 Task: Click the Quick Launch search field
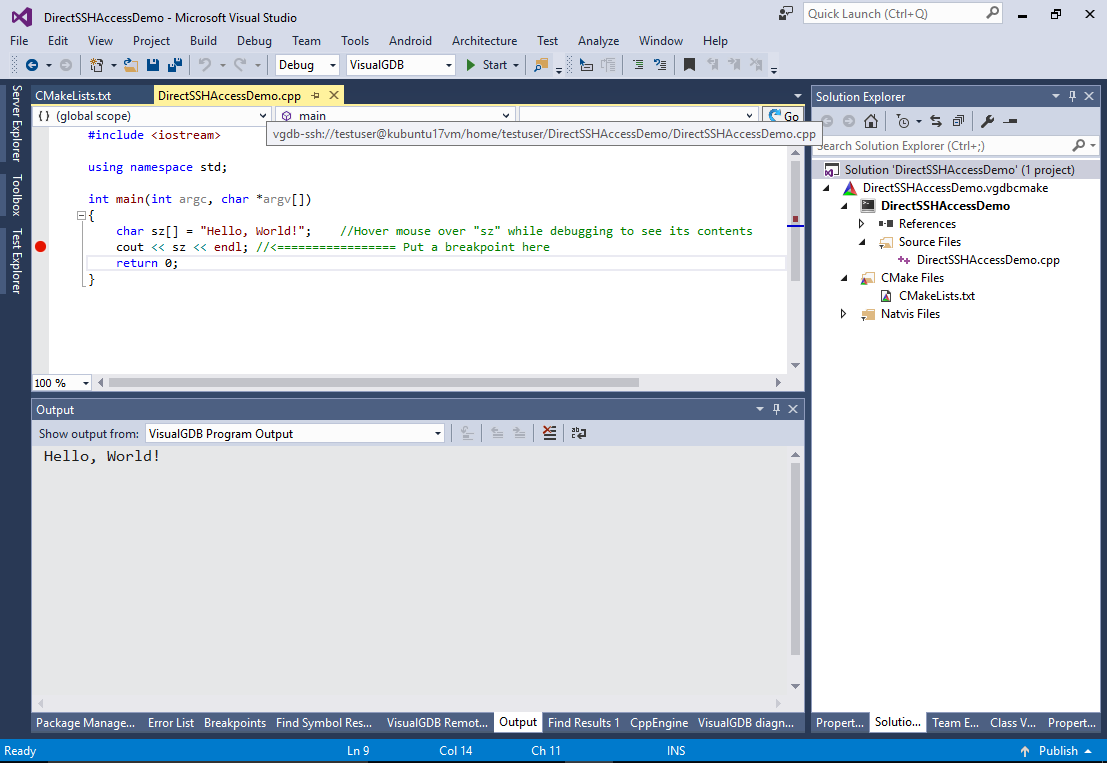(902, 13)
